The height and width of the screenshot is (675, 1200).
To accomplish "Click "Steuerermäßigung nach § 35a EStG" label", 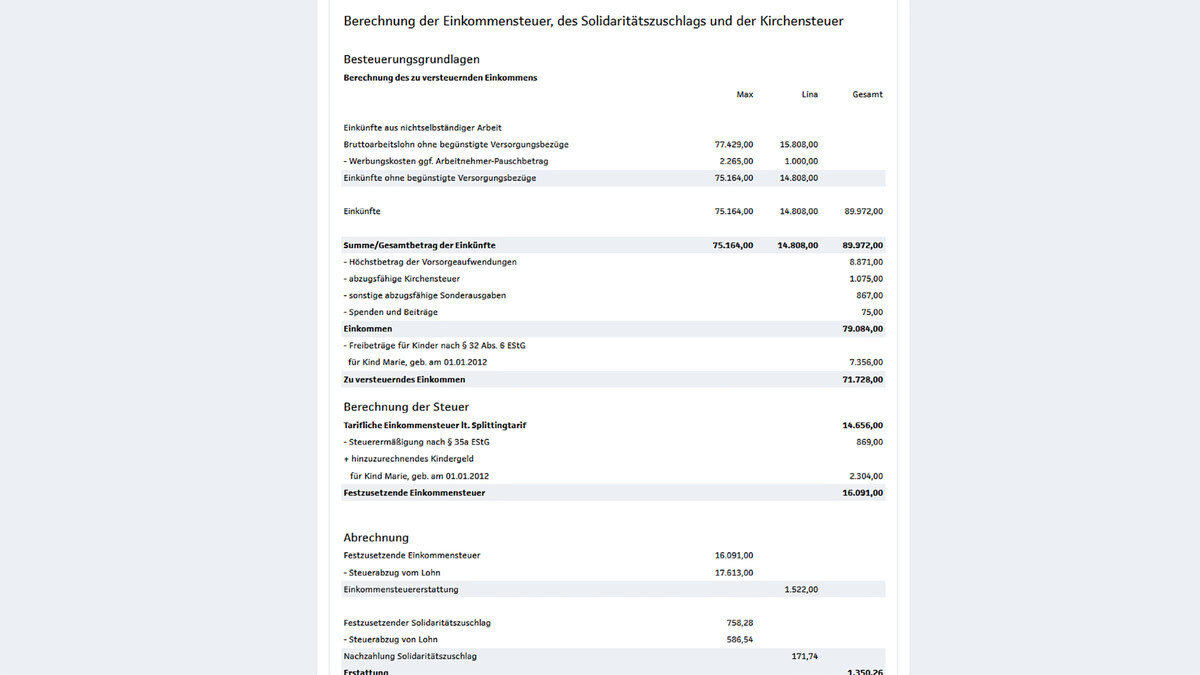I will [x=417, y=442].
